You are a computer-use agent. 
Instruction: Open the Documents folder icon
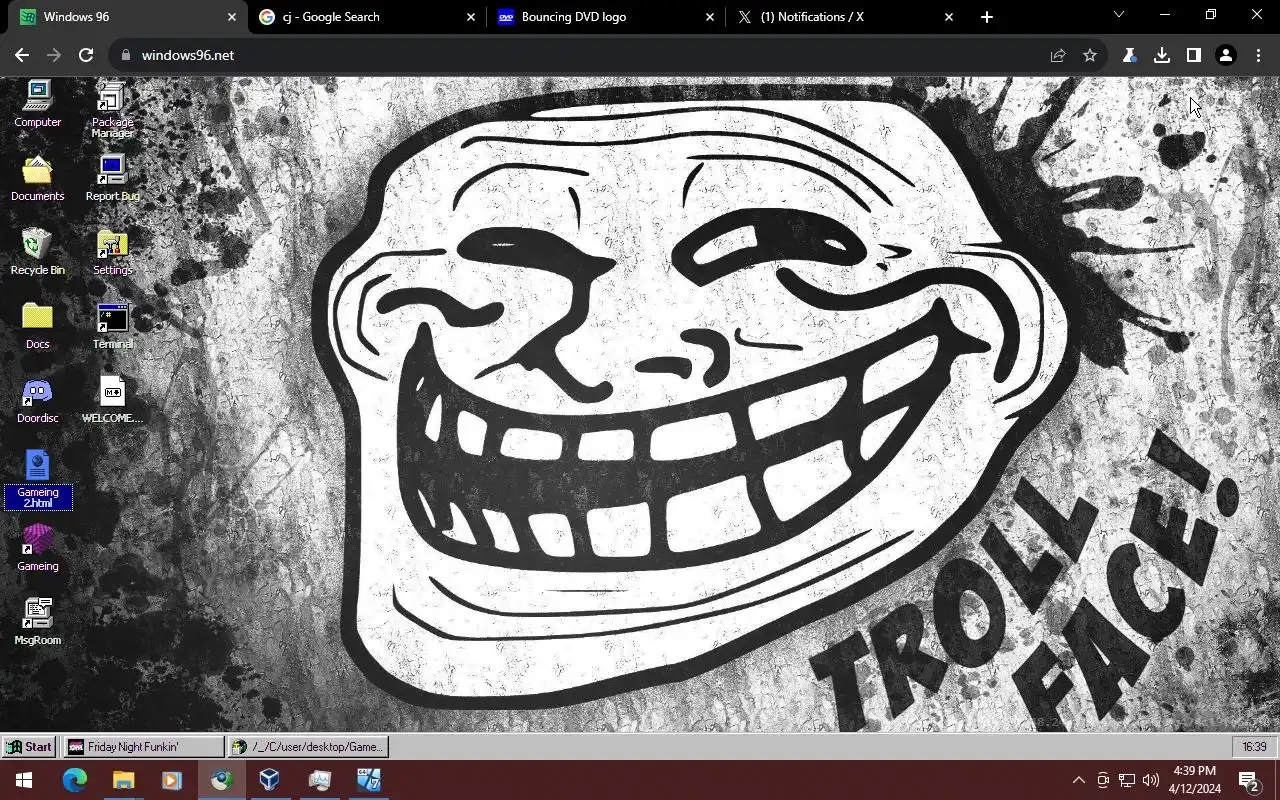pyautogui.click(x=37, y=178)
